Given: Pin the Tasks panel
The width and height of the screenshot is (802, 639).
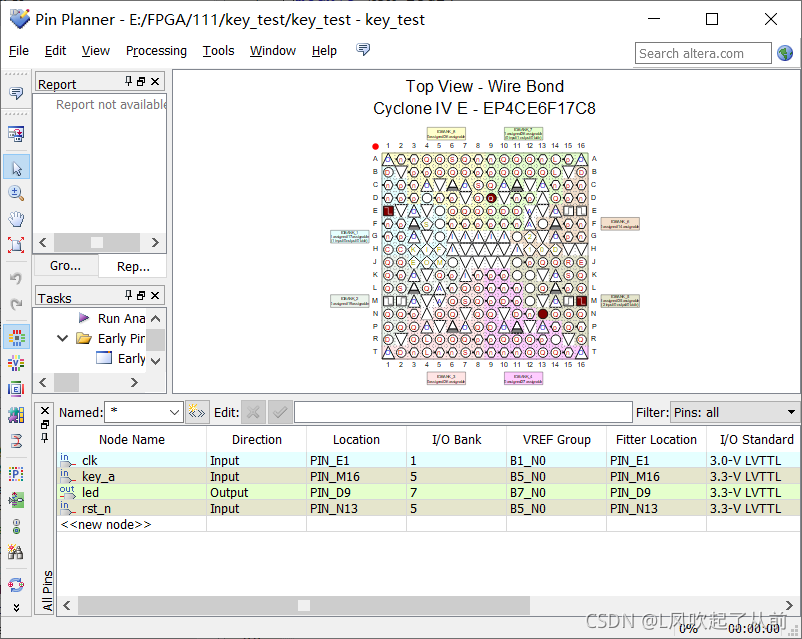Looking at the screenshot, I should pyautogui.click(x=128, y=295).
